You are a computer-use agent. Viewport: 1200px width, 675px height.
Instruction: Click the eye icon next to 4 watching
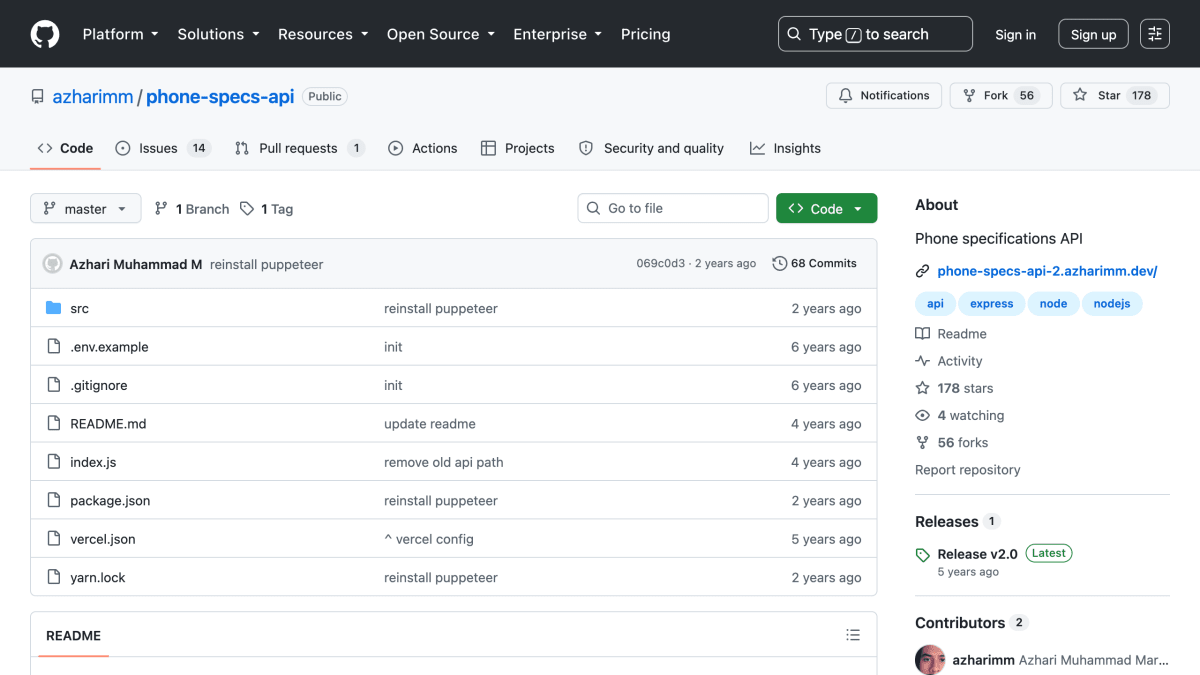click(x=923, y=415)
